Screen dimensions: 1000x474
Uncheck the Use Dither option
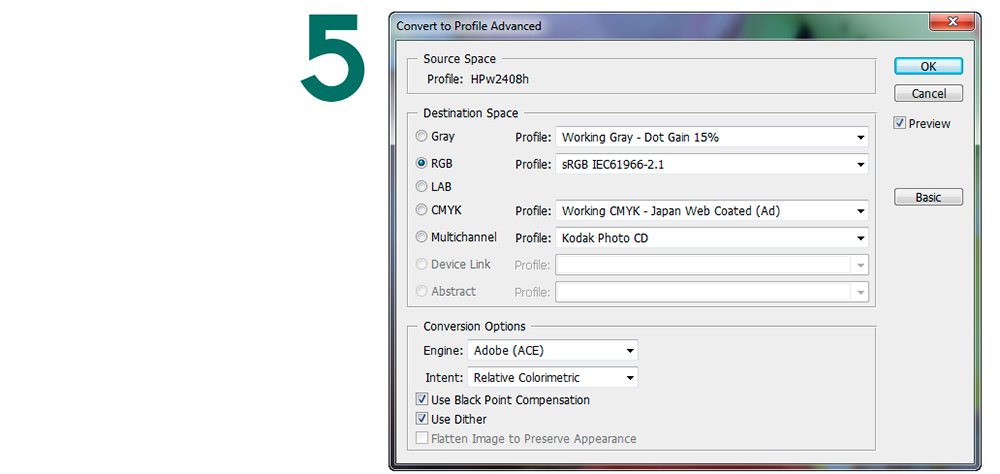[423, 419]
